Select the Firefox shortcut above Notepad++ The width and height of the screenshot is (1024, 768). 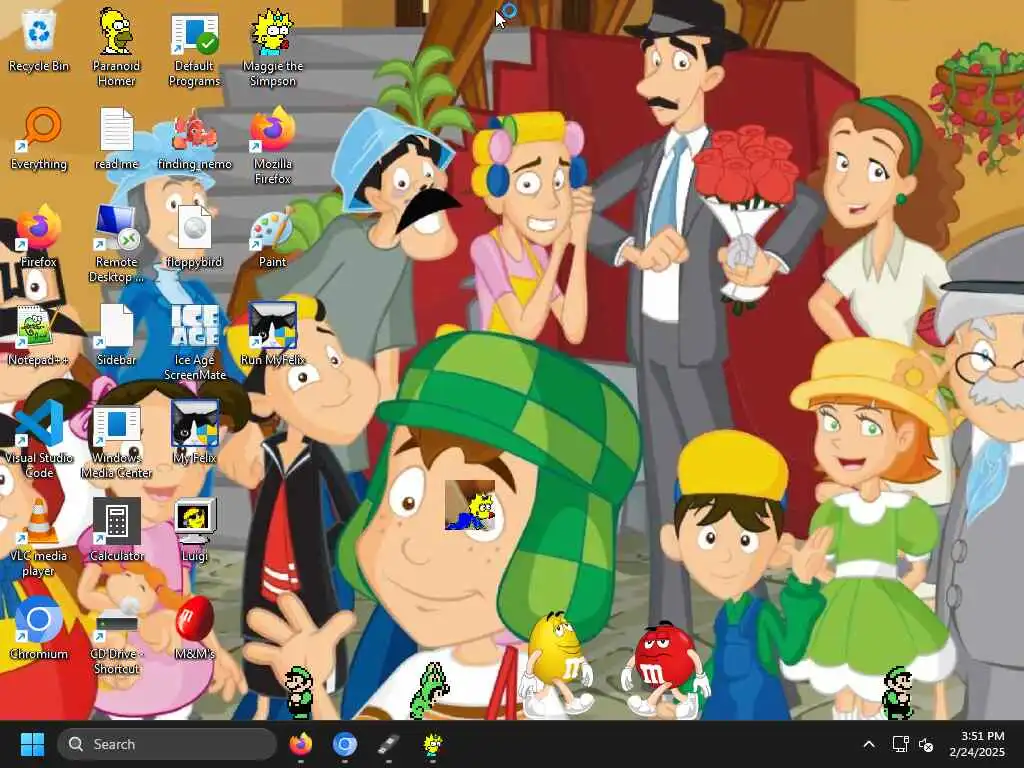[x=39, y=236]
